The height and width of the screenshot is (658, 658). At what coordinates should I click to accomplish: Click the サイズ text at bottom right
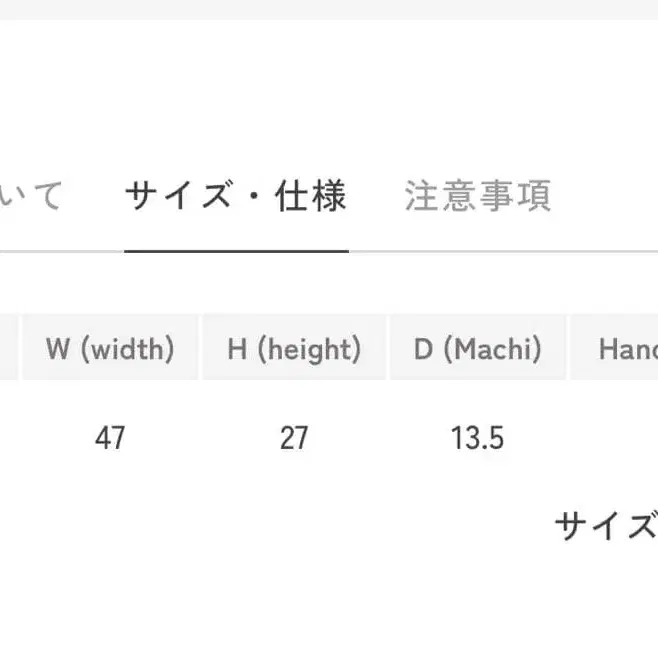[606, 526]
